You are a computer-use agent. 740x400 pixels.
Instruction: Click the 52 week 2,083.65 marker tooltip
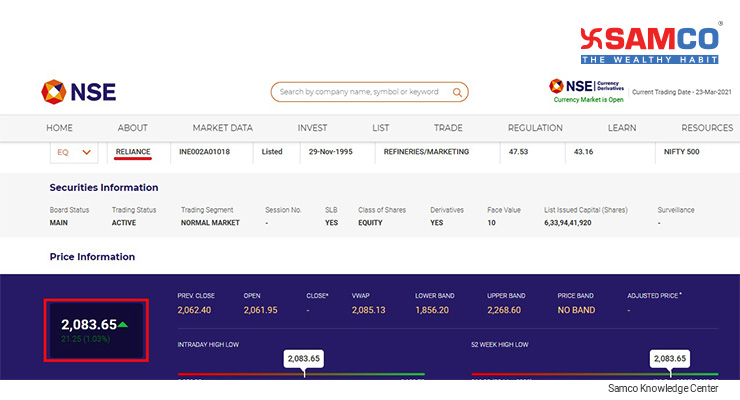pos(670,358)
